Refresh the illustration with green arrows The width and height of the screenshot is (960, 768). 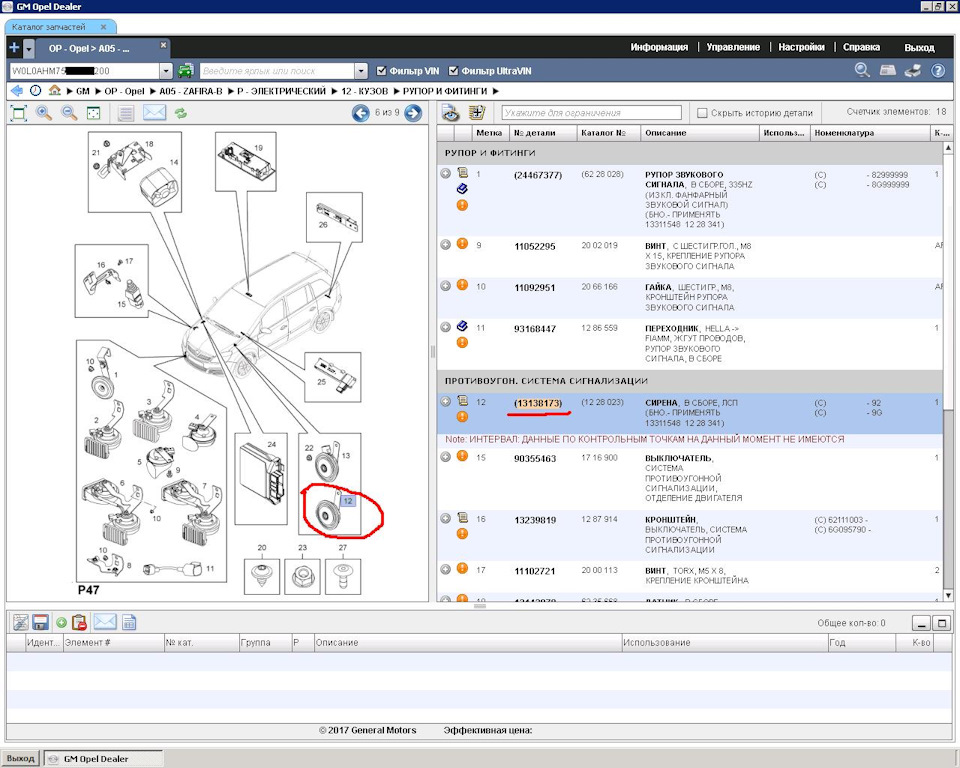pos(181,113)
